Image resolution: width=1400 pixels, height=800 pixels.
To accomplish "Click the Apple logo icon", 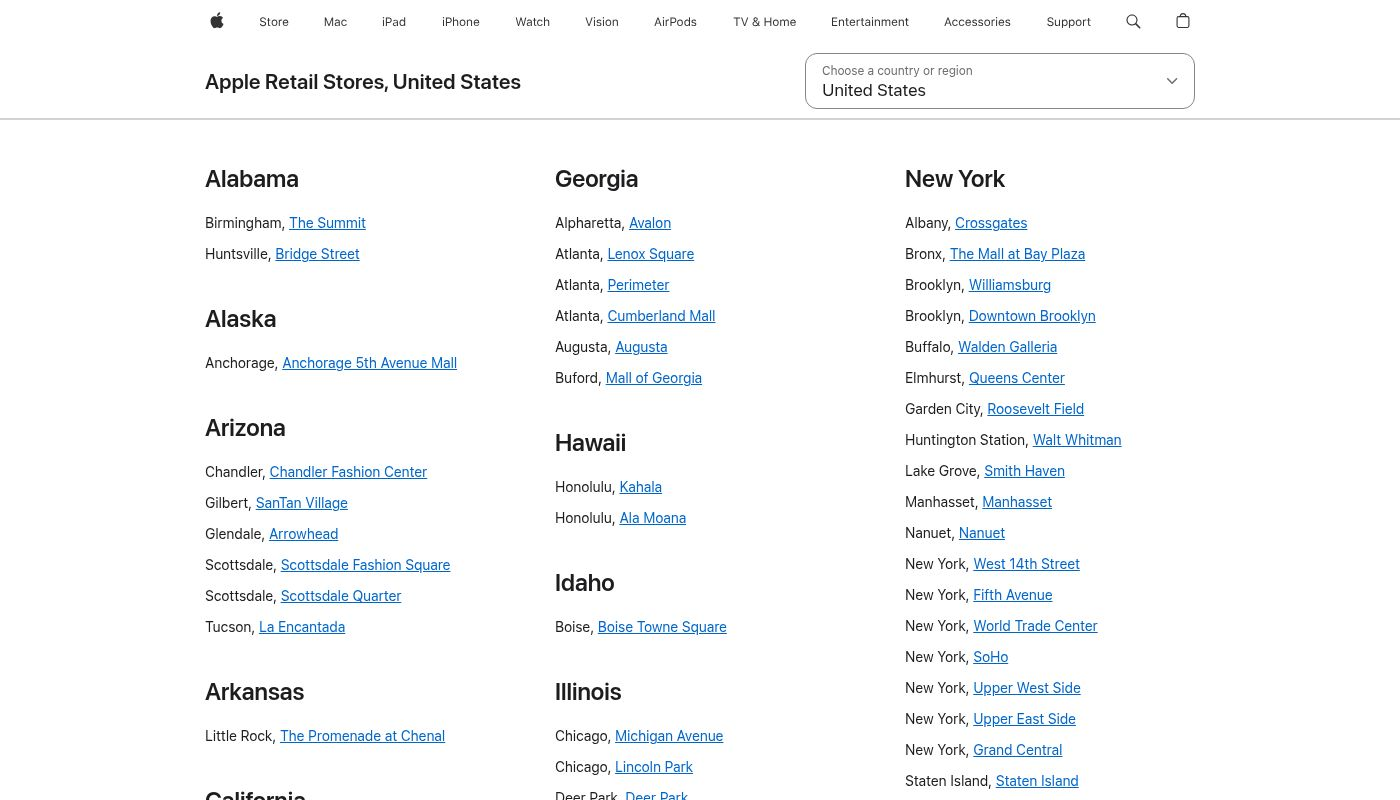I will [217, 21].
